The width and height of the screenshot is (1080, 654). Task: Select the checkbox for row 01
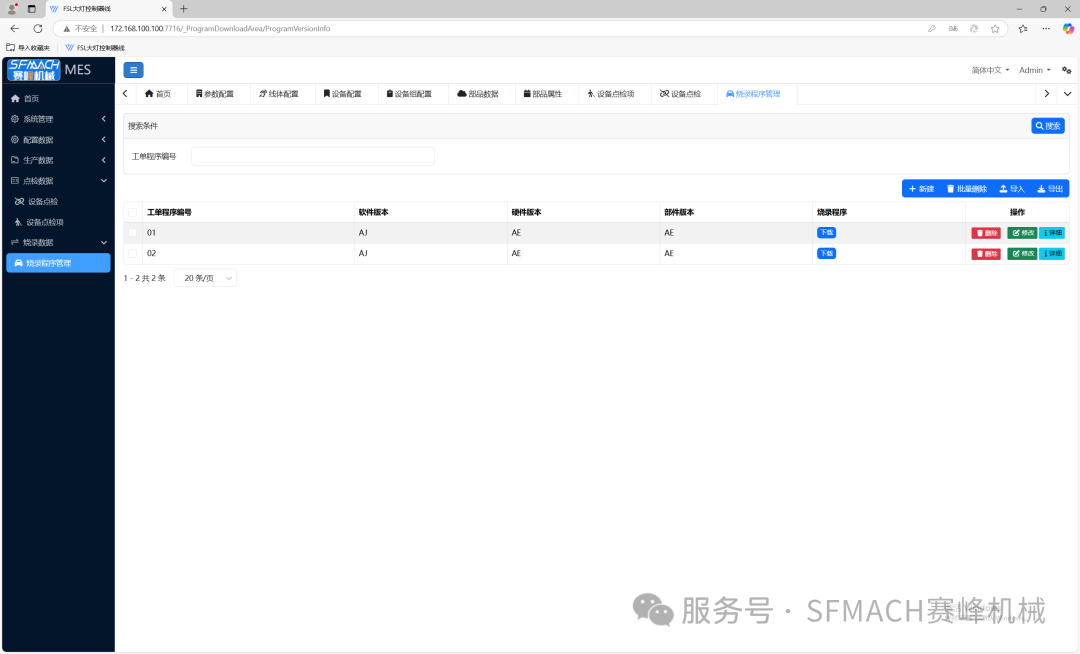coord(132,233)
